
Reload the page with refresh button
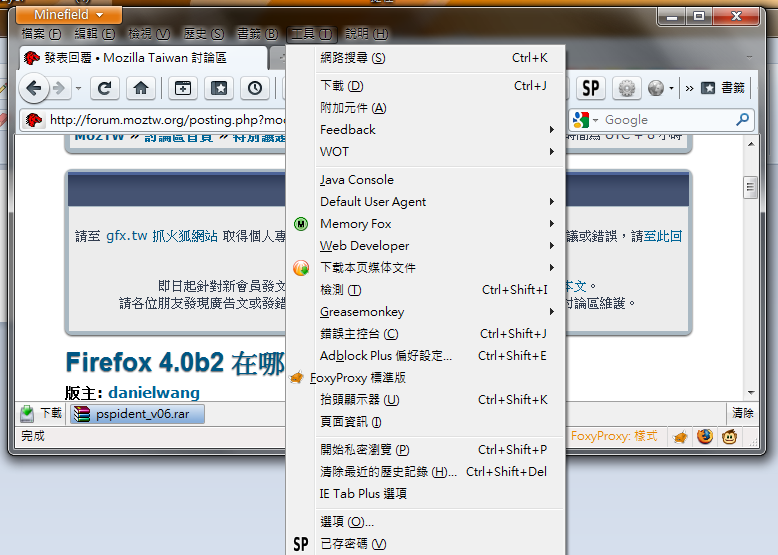coord(104,88)
